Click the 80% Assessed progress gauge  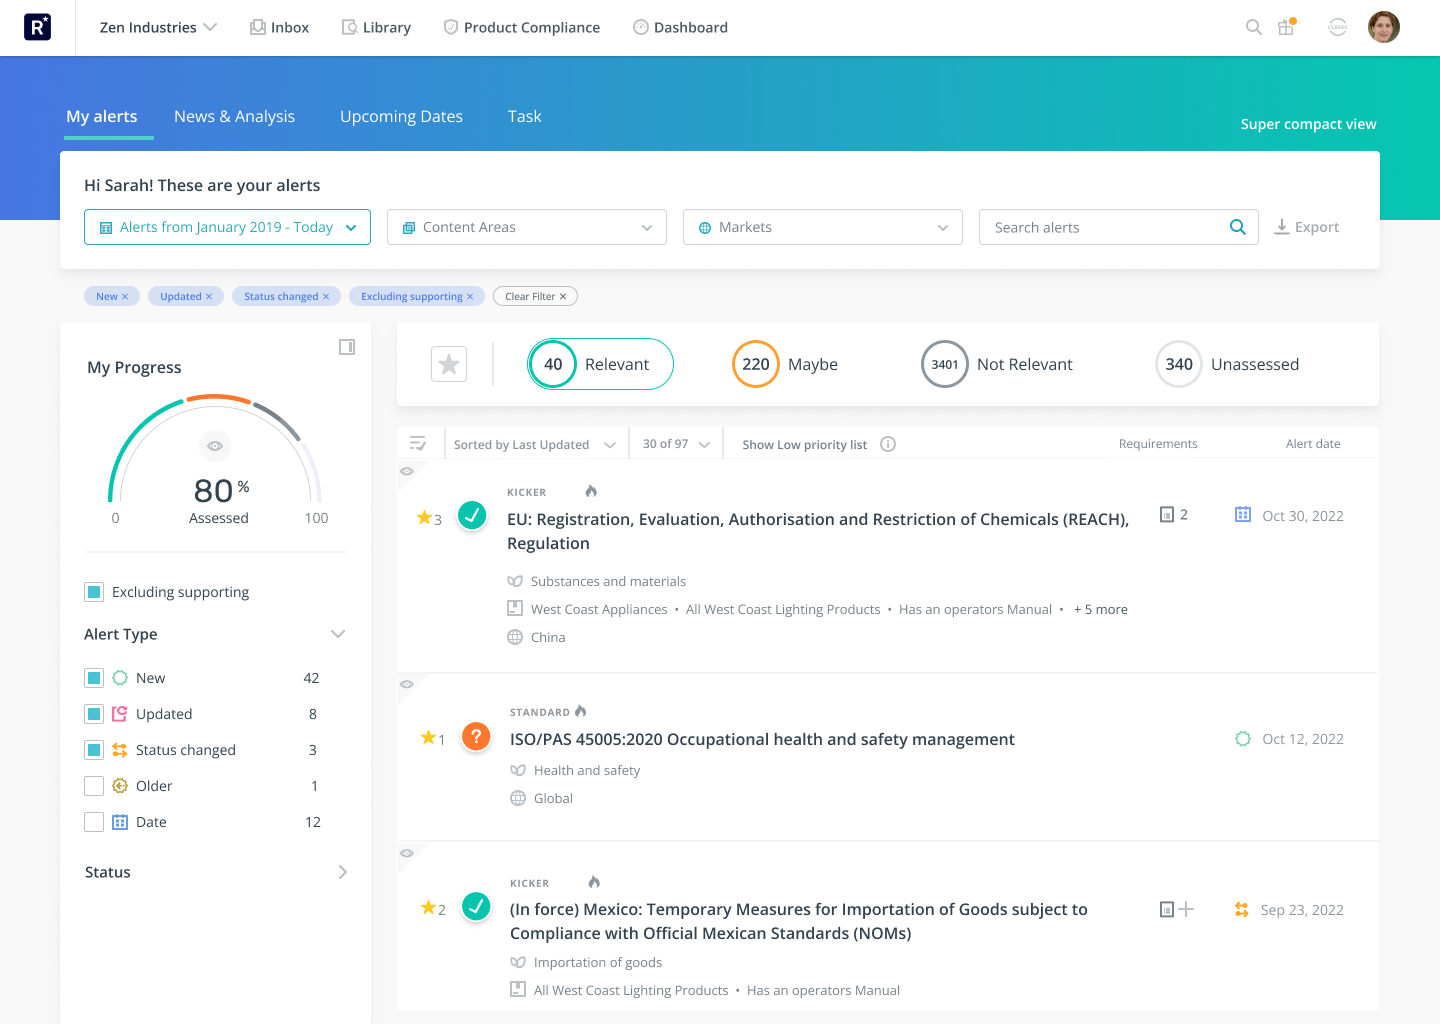tap(215, 460)
